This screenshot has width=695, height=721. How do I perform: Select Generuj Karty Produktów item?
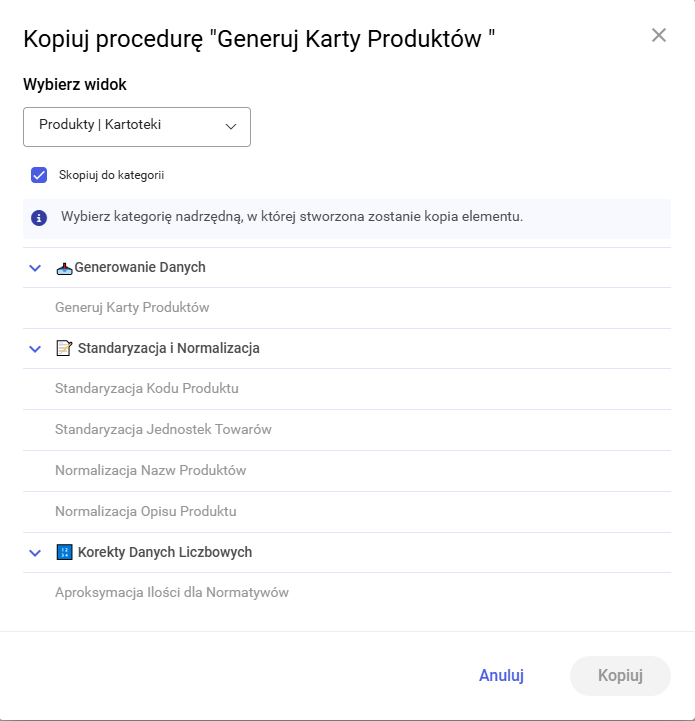132,308
